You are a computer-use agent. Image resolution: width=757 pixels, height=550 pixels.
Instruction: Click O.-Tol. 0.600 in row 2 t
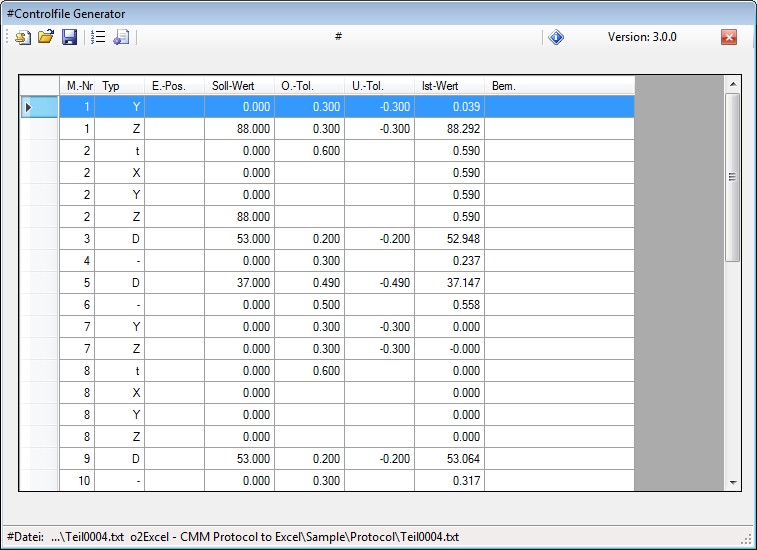(309, 151)
